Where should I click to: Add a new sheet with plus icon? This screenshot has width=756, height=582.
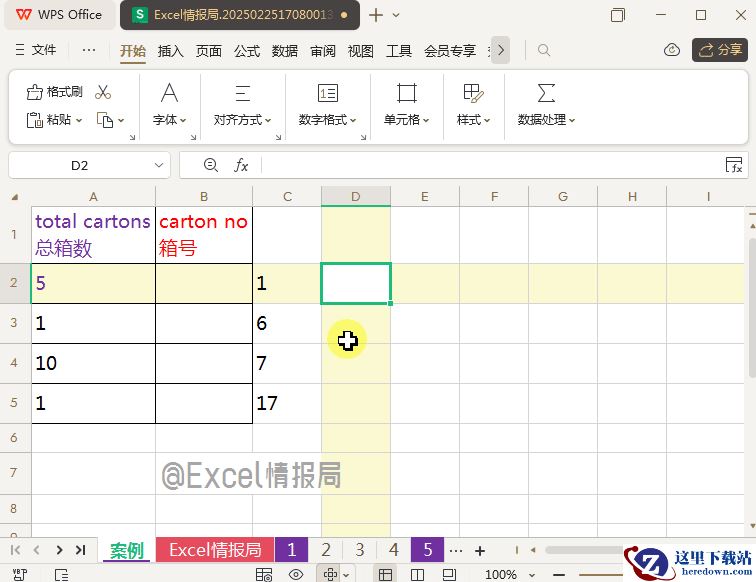(480, 551)
